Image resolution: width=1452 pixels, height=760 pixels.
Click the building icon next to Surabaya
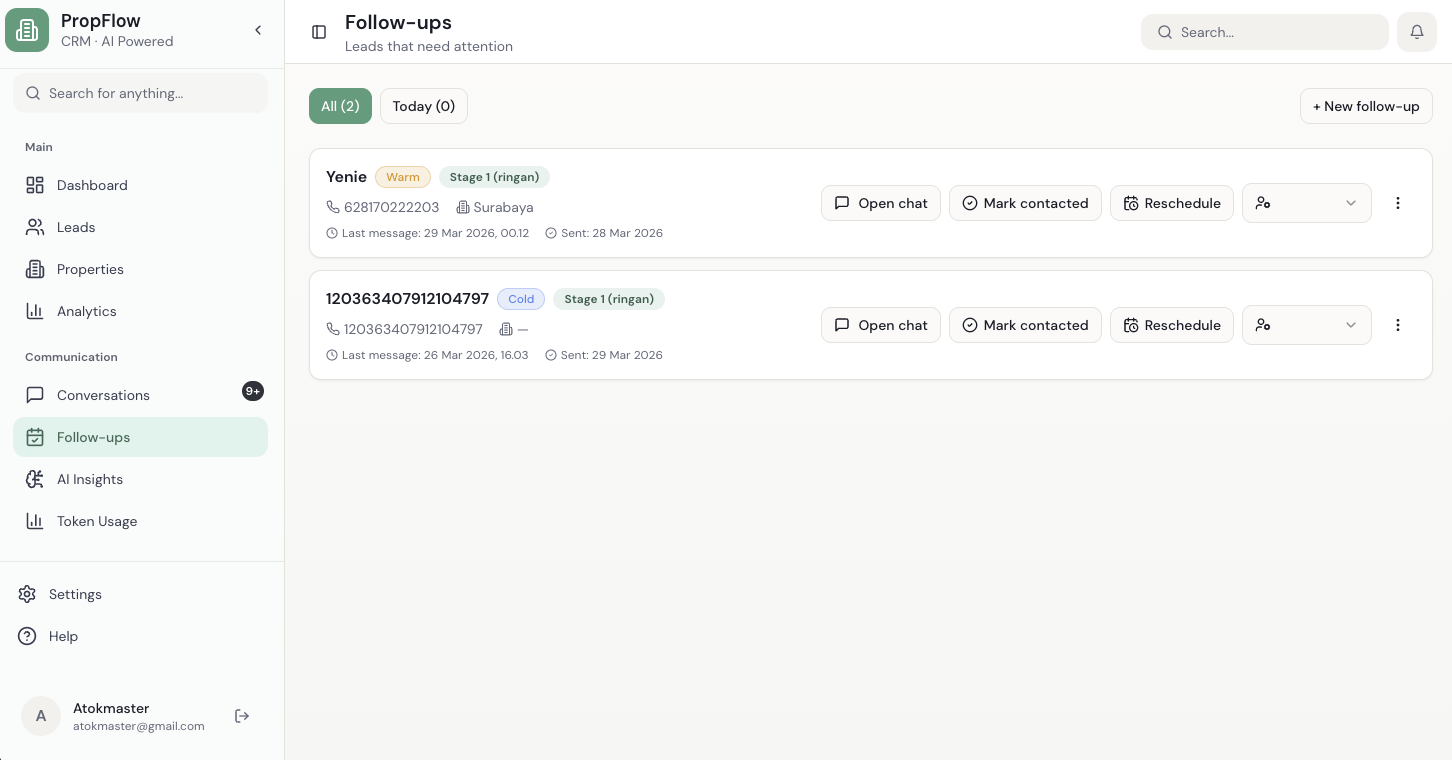463,207
